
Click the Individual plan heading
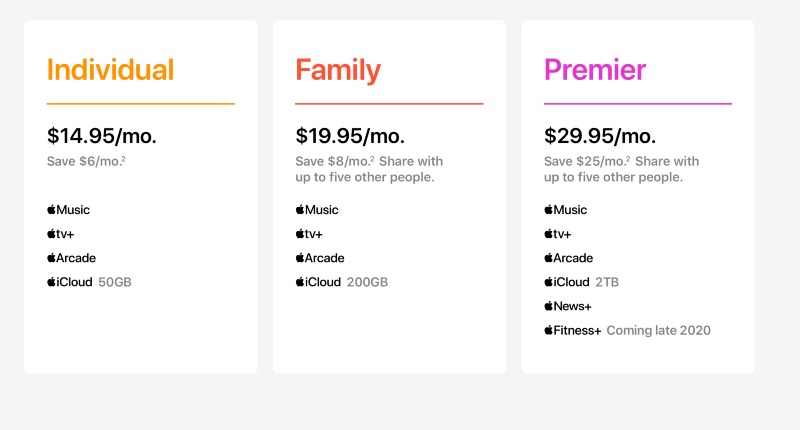(x=110, y=70)
